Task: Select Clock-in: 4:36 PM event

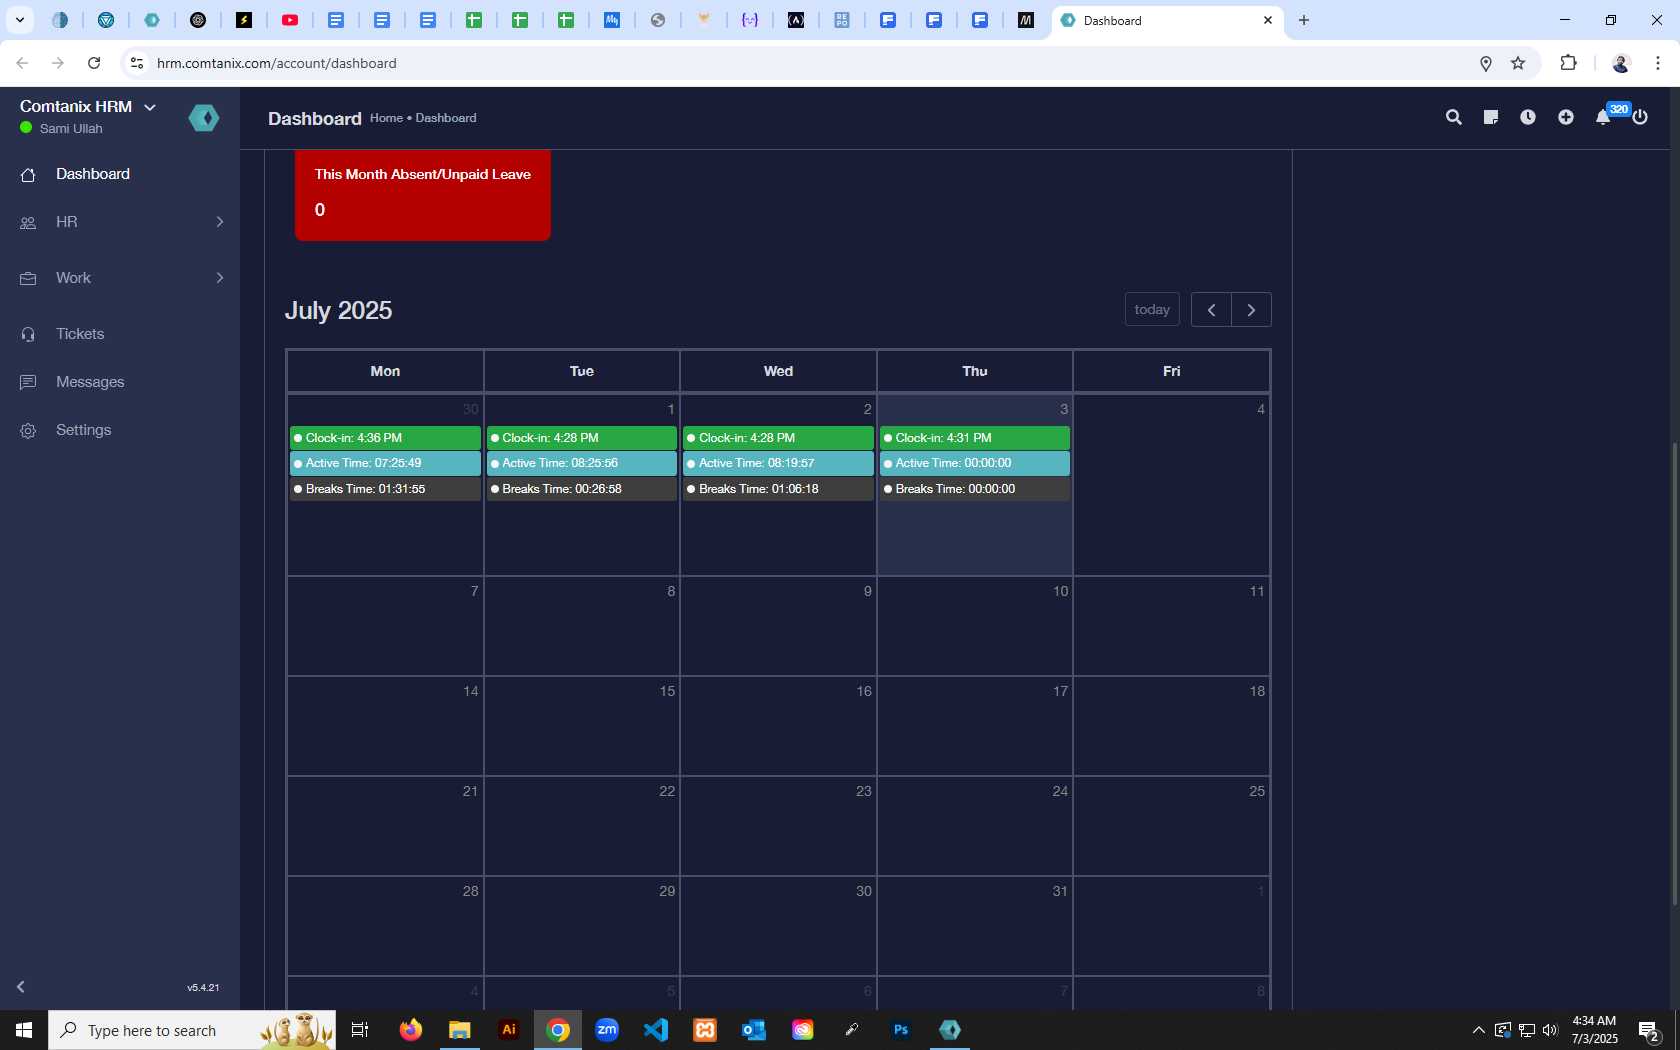Action: pyautogui.click(x=385, y=438)
